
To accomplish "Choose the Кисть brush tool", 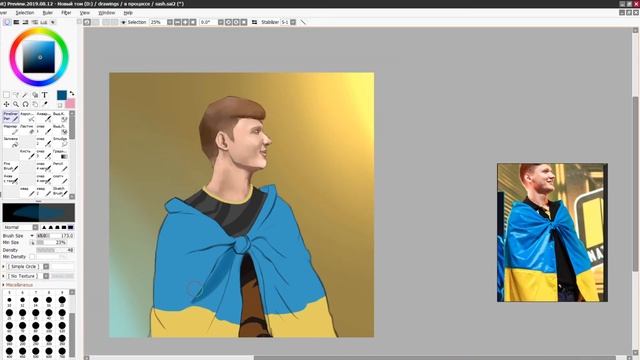I will (27, 154).
